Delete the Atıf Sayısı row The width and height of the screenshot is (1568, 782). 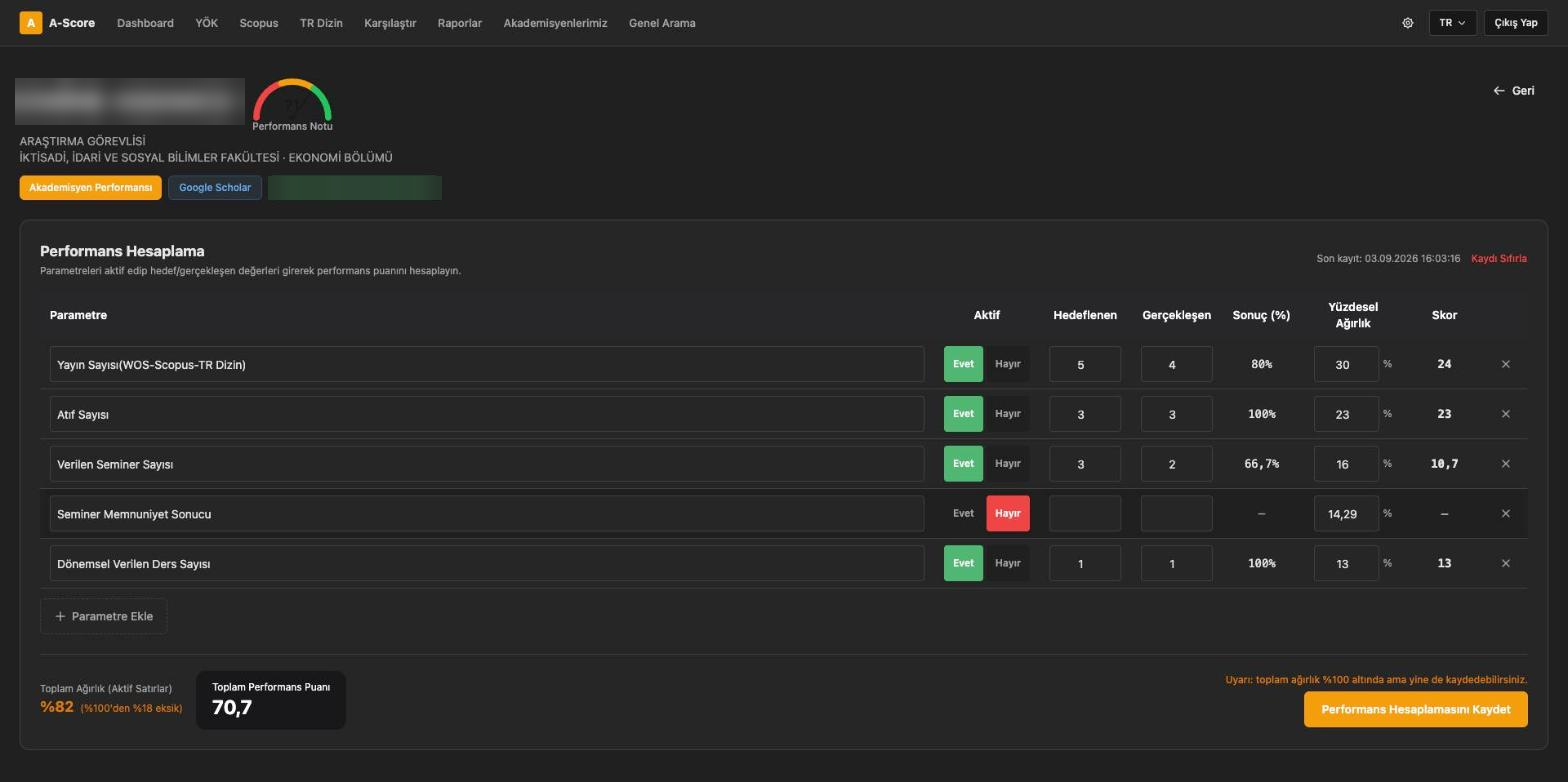[1505, 414]
